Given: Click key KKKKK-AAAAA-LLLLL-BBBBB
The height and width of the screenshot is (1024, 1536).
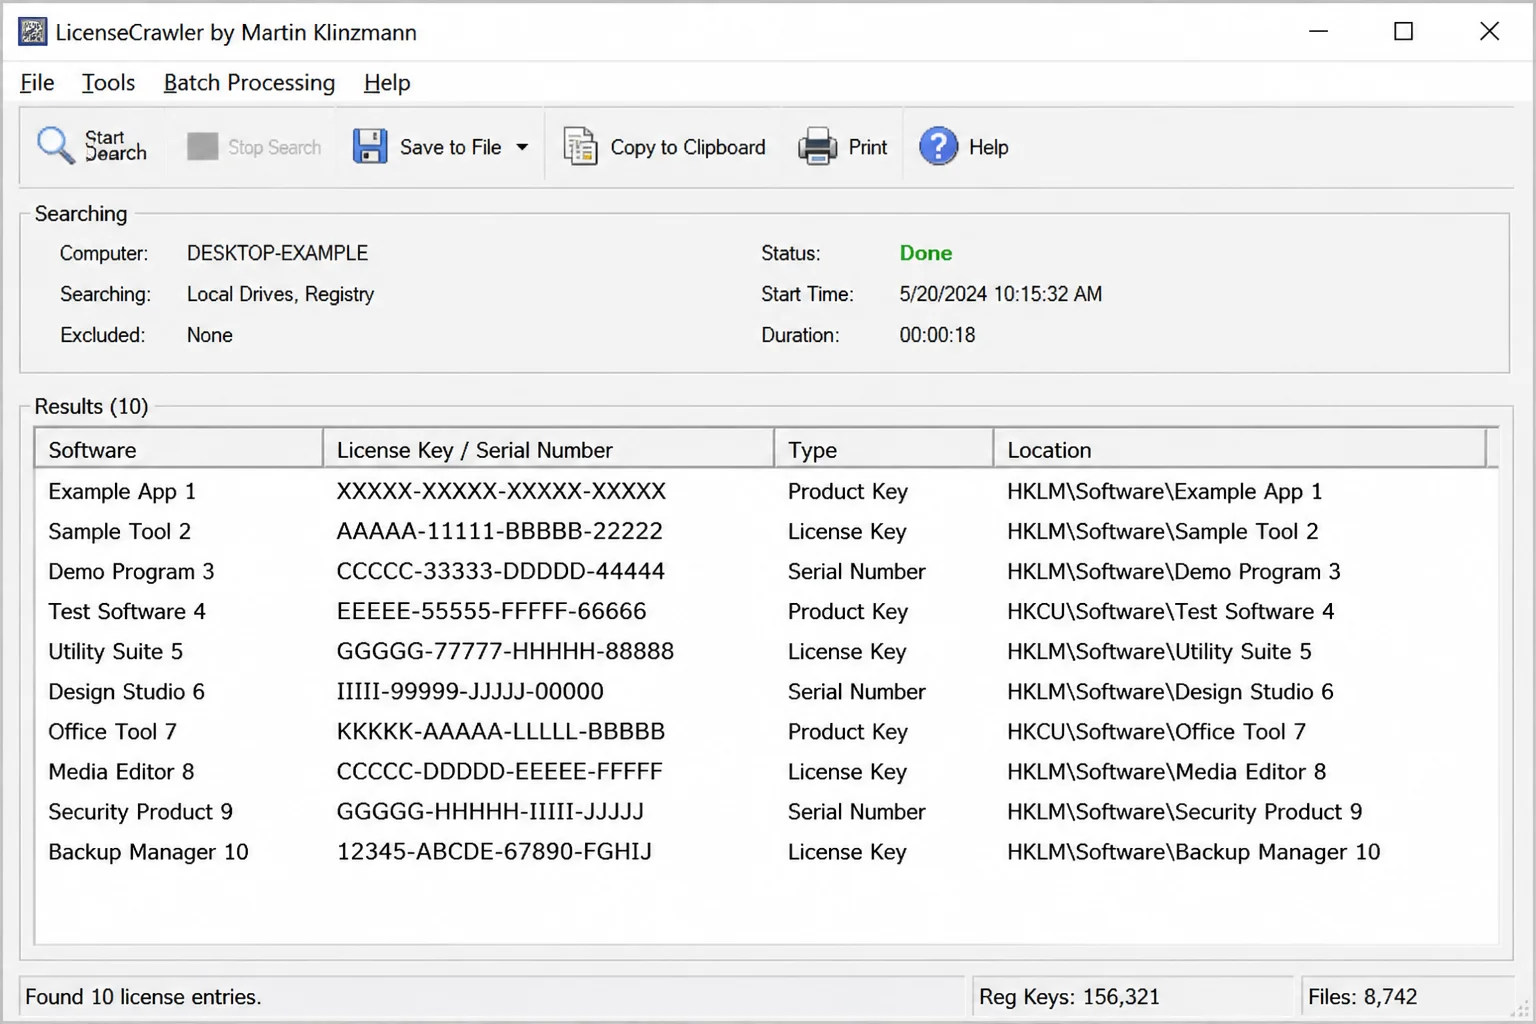Looking at the screenshot, I should pyautogui.click(x=500, y=731).
